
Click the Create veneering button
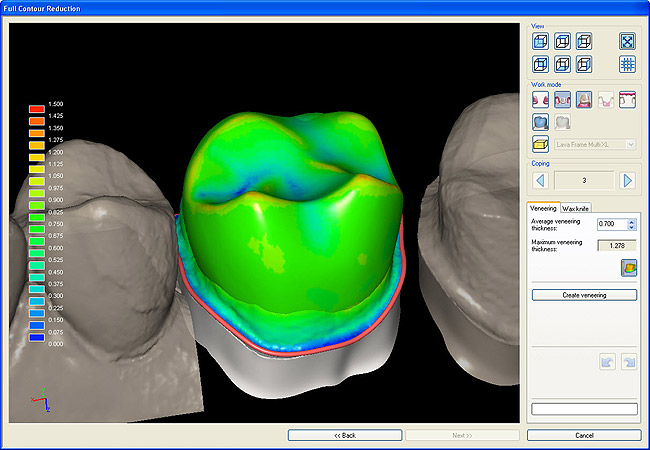pyautogui.click(x=584, y=295)
